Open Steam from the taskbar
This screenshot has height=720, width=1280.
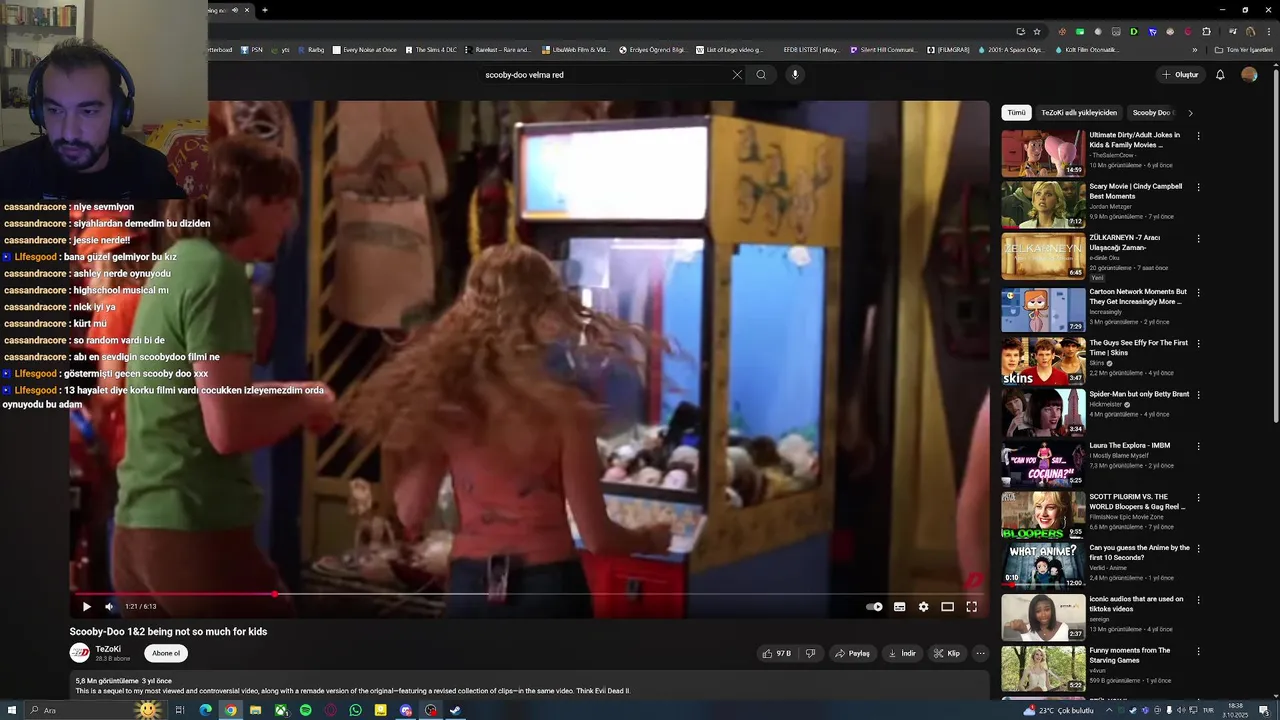coord(455,710)
